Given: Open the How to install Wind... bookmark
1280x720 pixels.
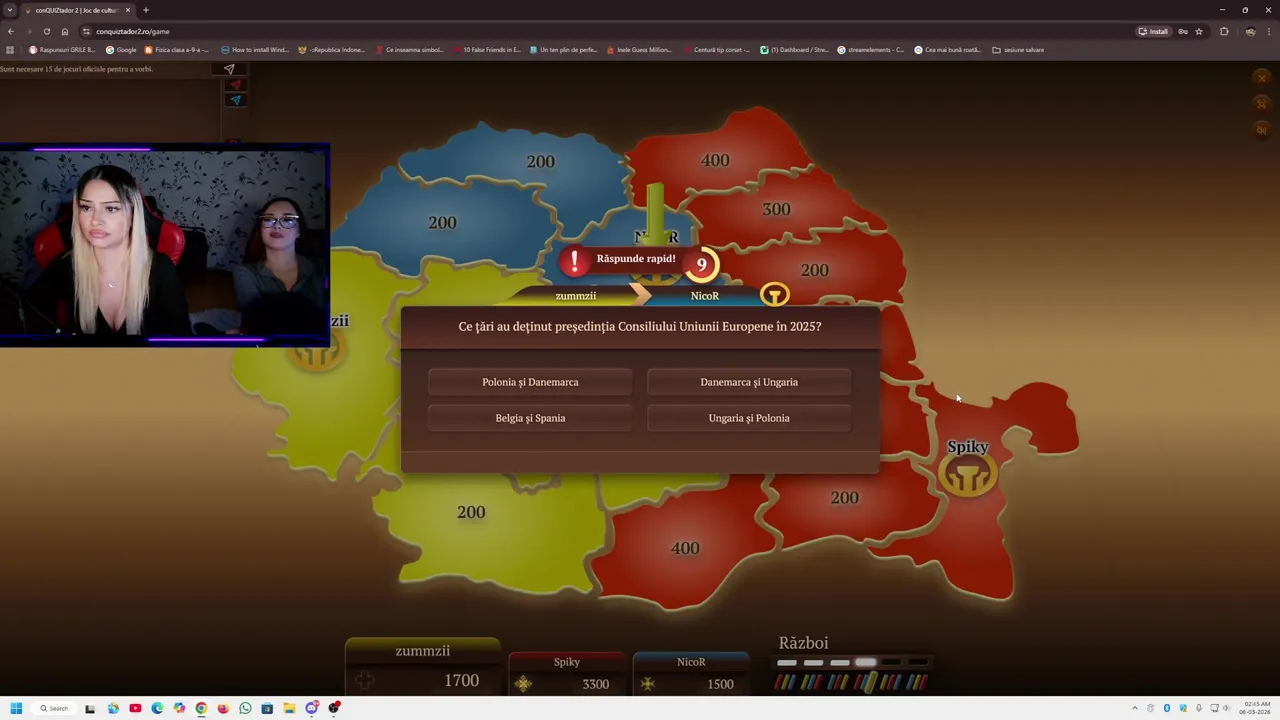Looking at the screenshot, I should 256,50.
